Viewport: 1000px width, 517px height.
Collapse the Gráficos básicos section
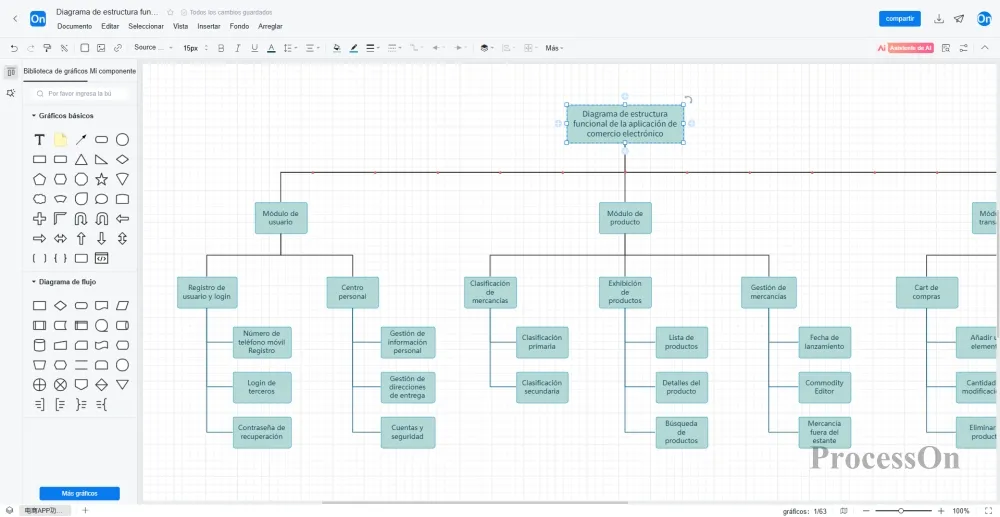point(33,116)
